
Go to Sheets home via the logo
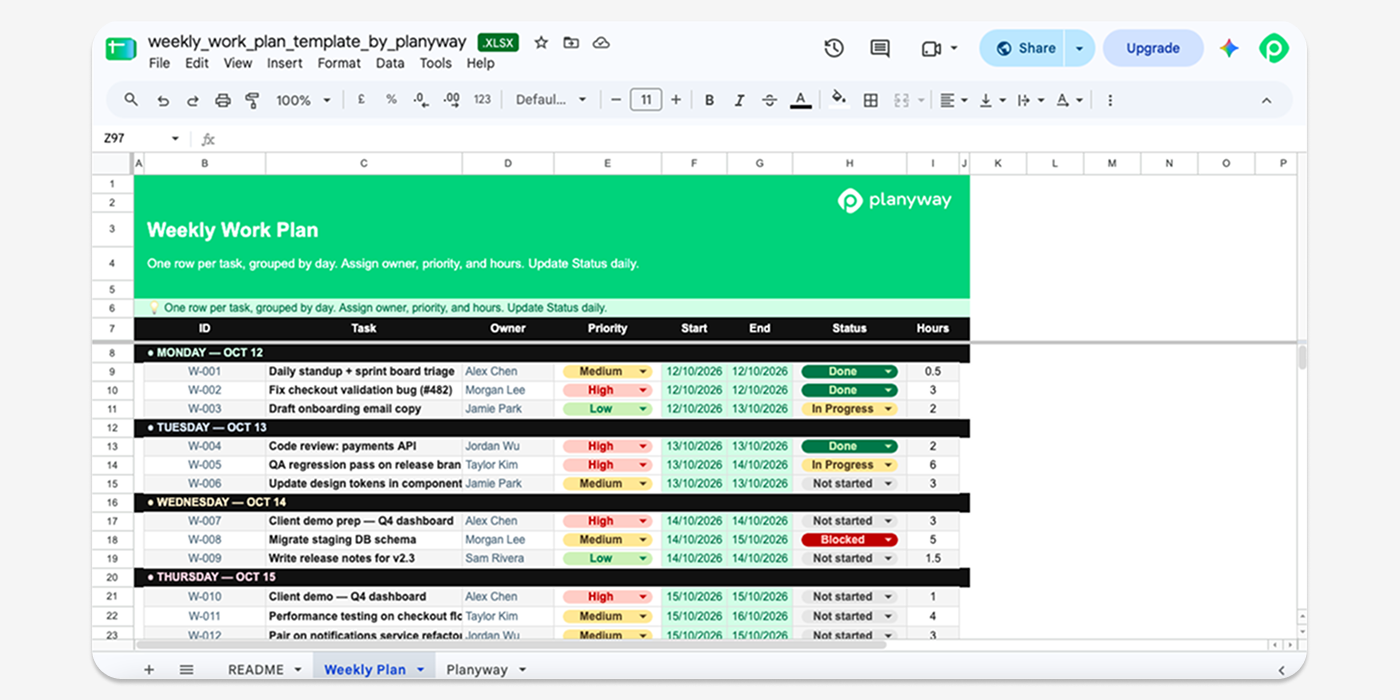click(x=121, y=48)
